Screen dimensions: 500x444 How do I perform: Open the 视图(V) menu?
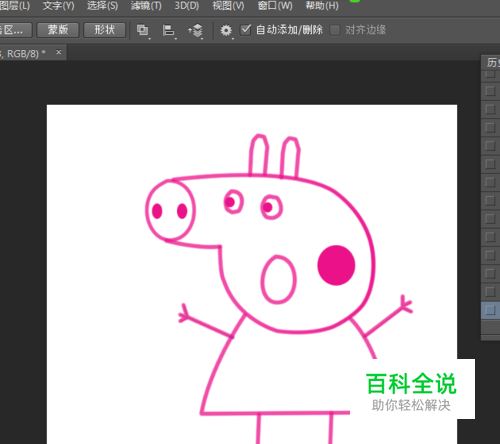tap(228, 6)
